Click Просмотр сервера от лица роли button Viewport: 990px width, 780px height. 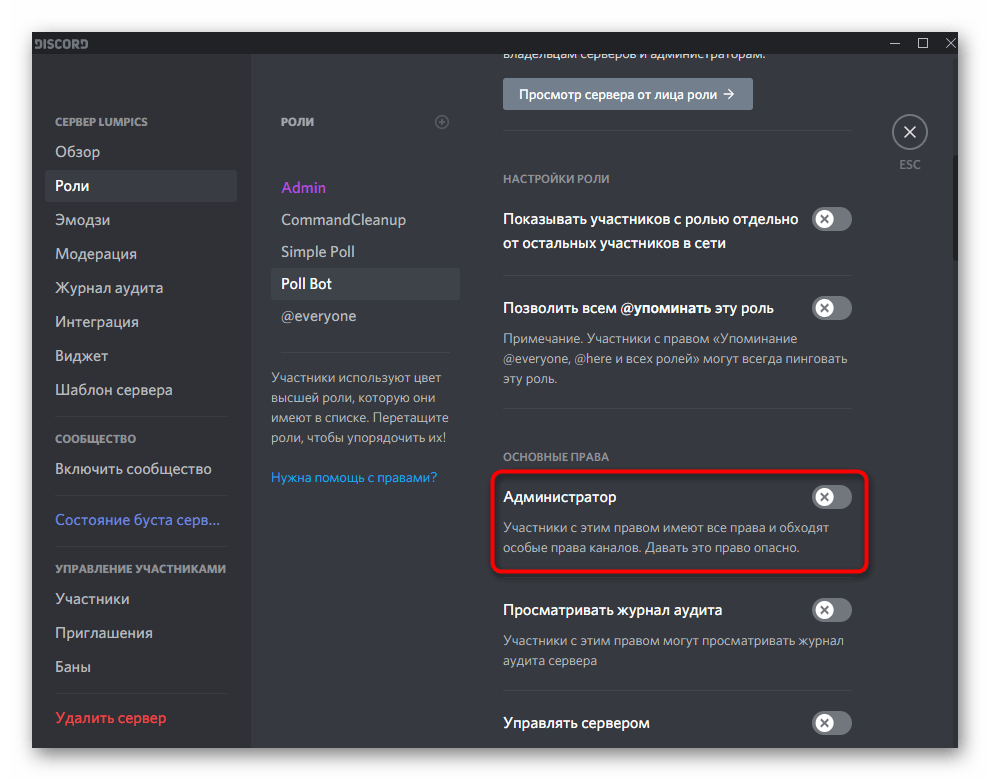(x=628, y=94)
